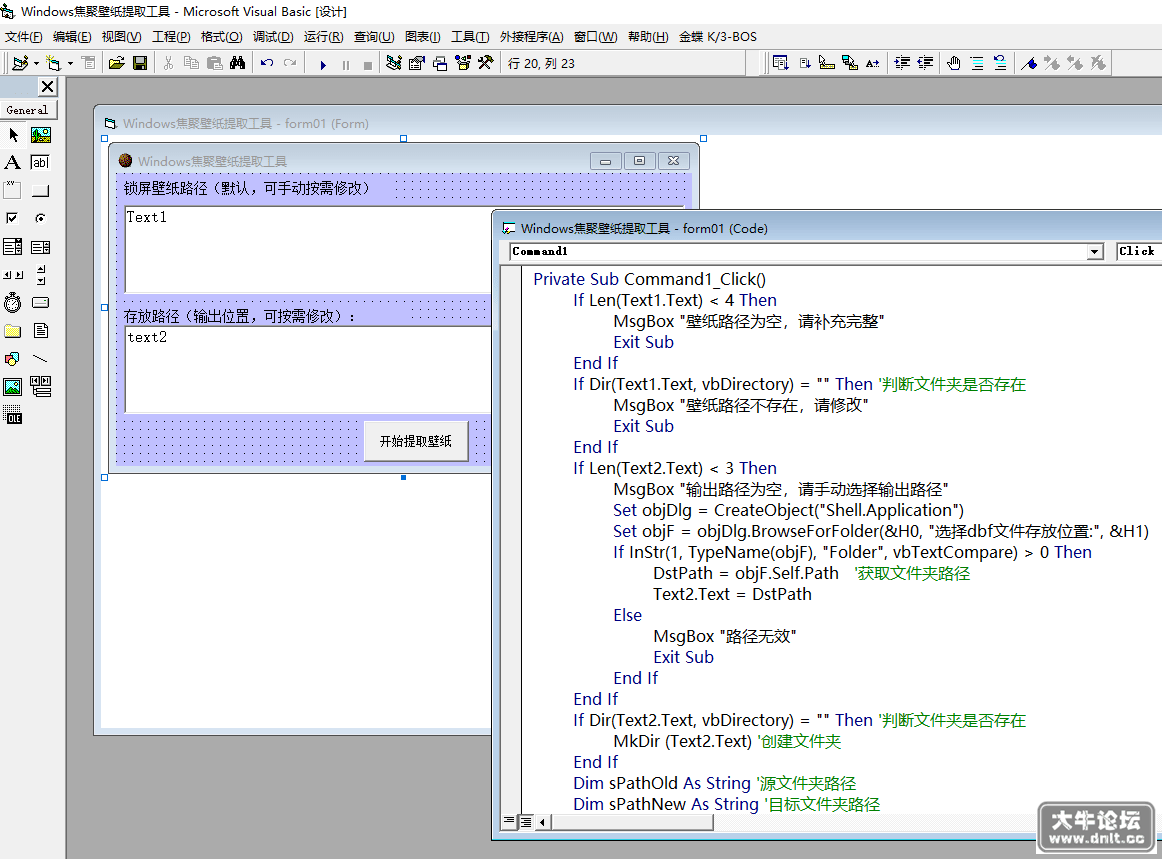Select the Timer control in toolbox

point(13,302)
